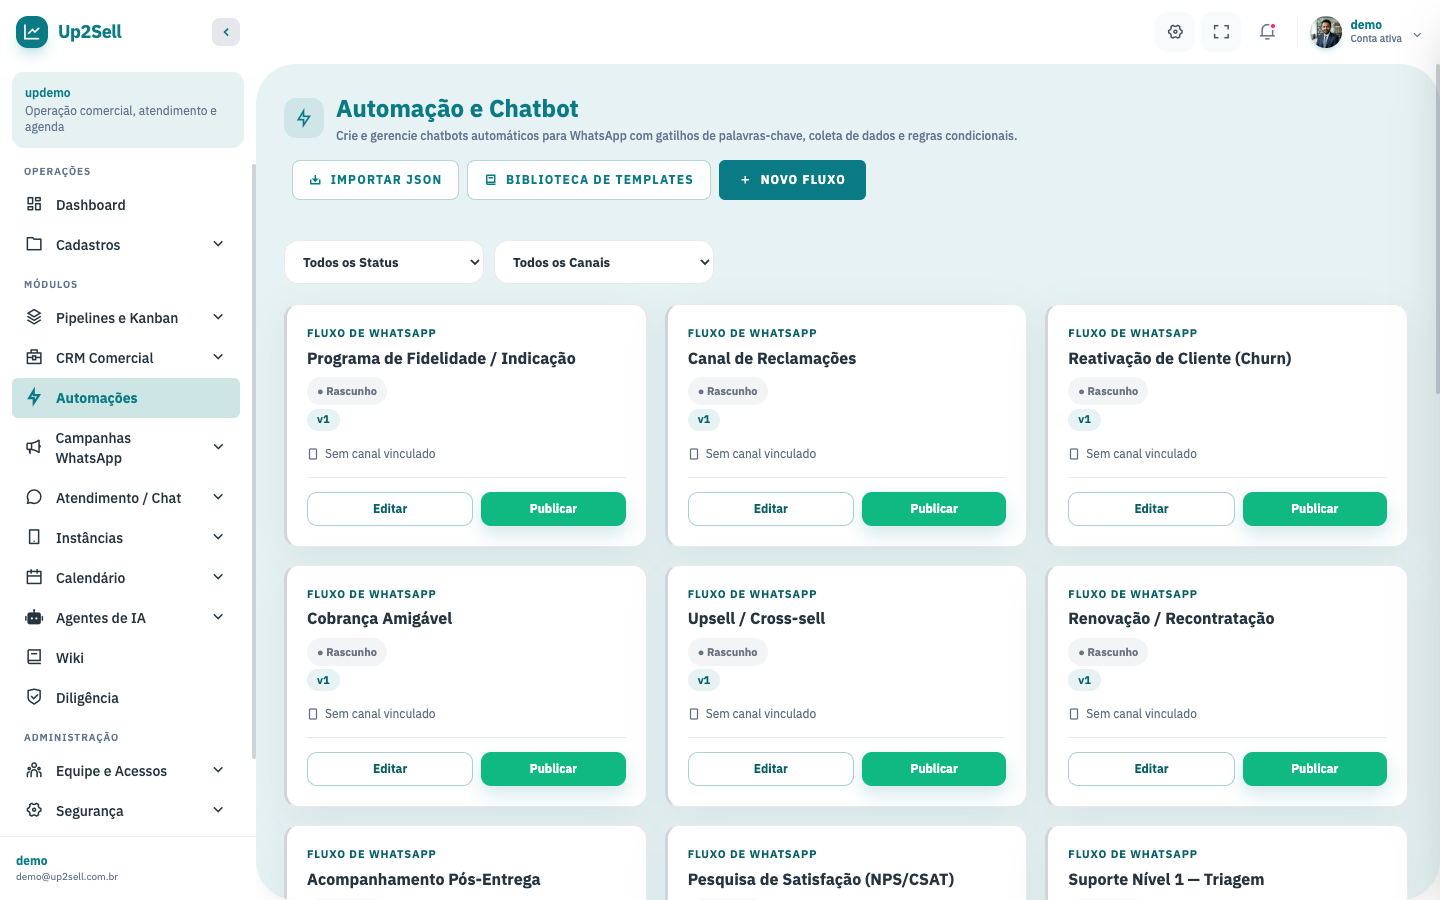Toggle fullscreen mode icon
The height and width of the screenshot is (900, 1440).
coord(1221,32)
